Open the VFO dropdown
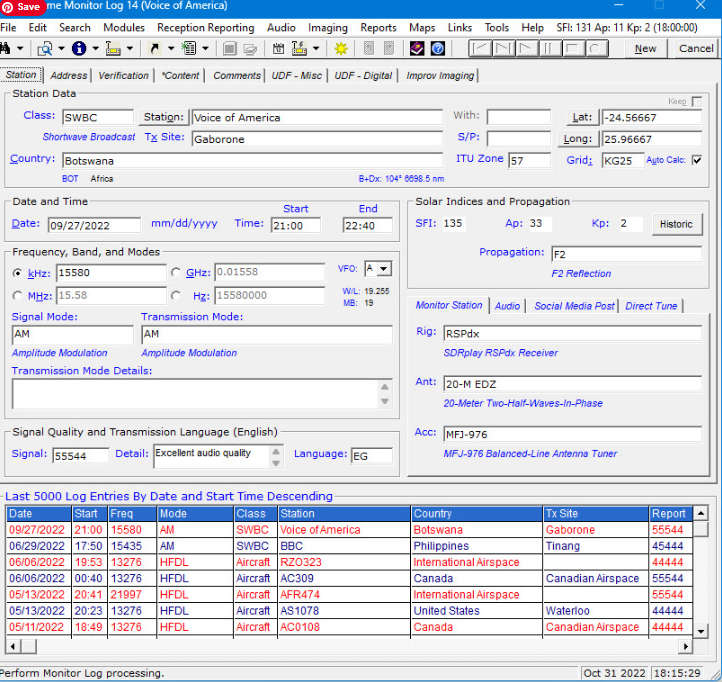Screen dimensions: 722x682 pos(384,268)
